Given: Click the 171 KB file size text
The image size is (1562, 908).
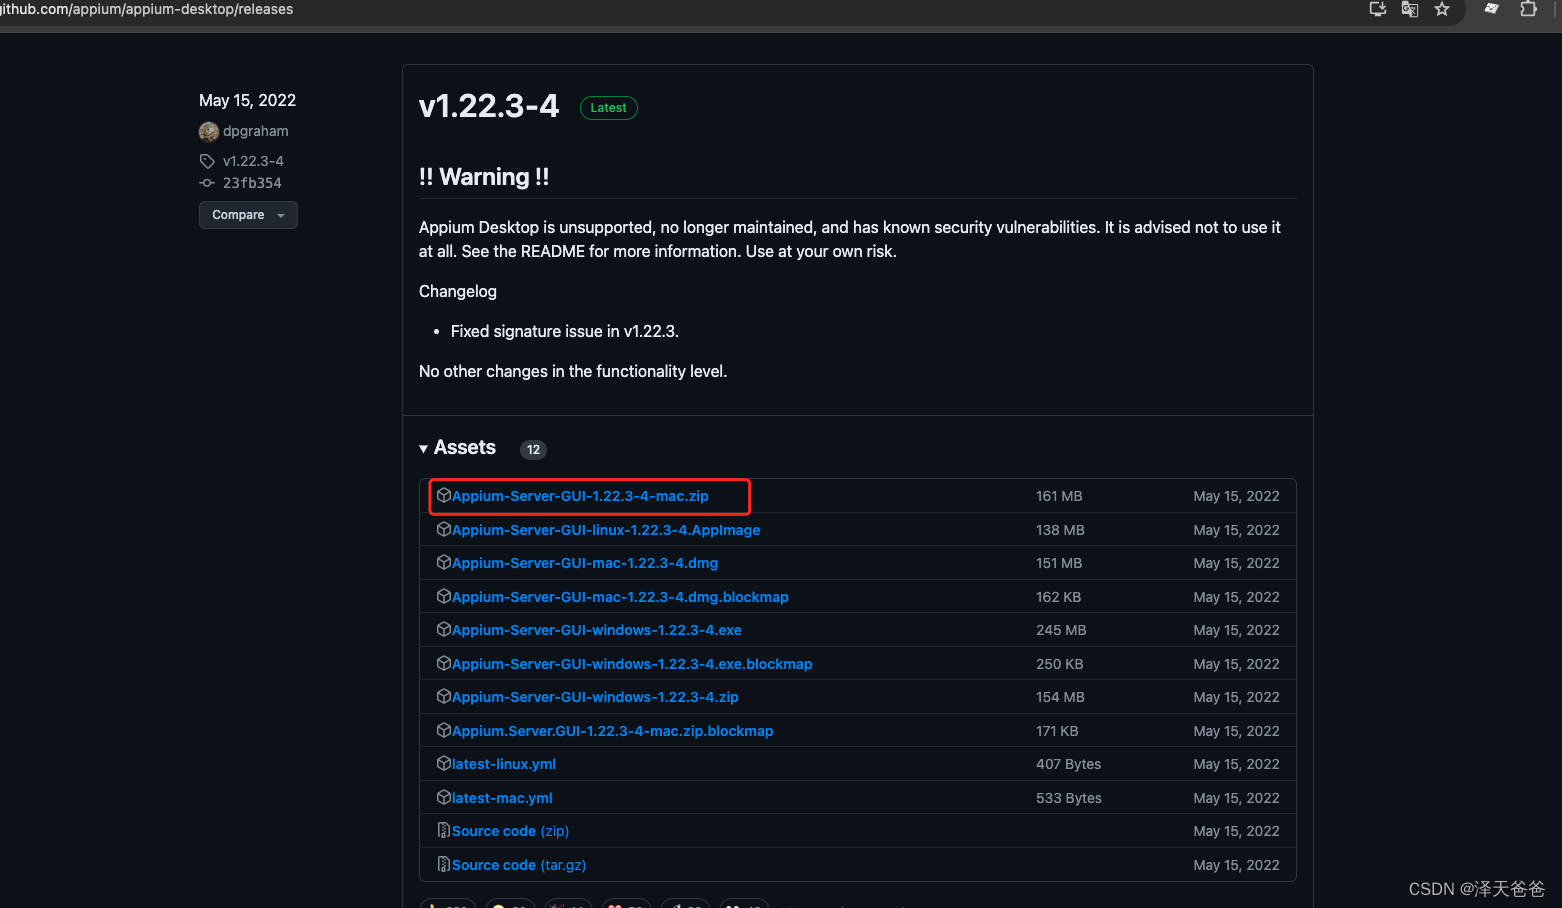Looking at the screenshot, I should pyautogui.click(x=1057, y=731).
